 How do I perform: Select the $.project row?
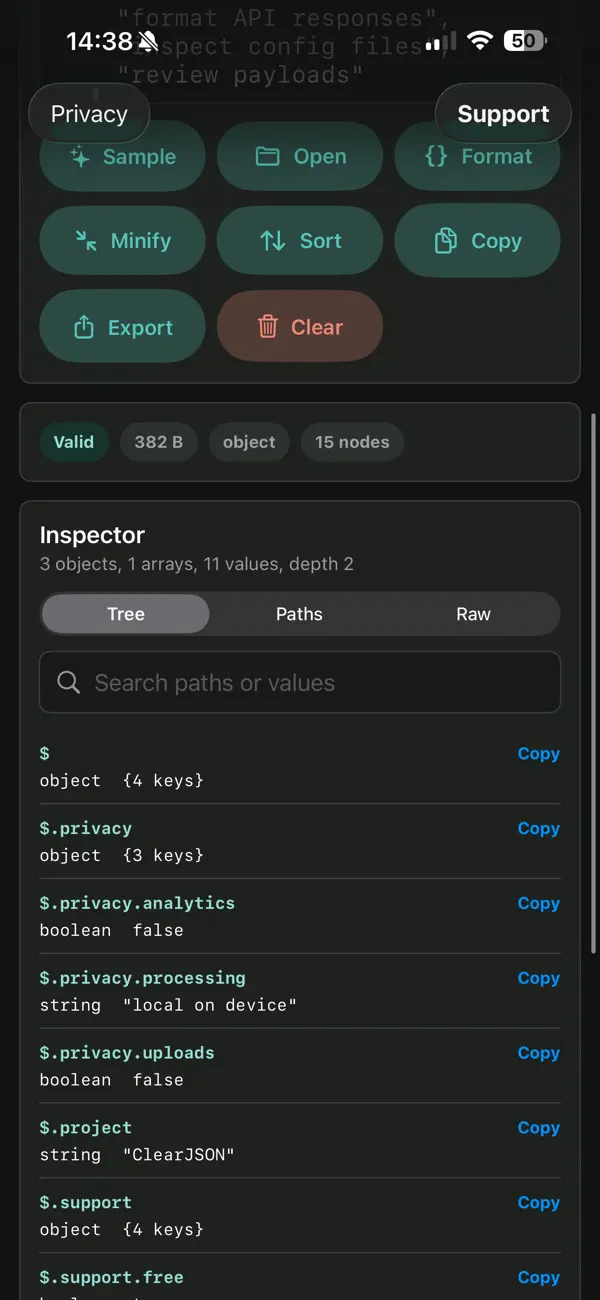click(300, 1142)
